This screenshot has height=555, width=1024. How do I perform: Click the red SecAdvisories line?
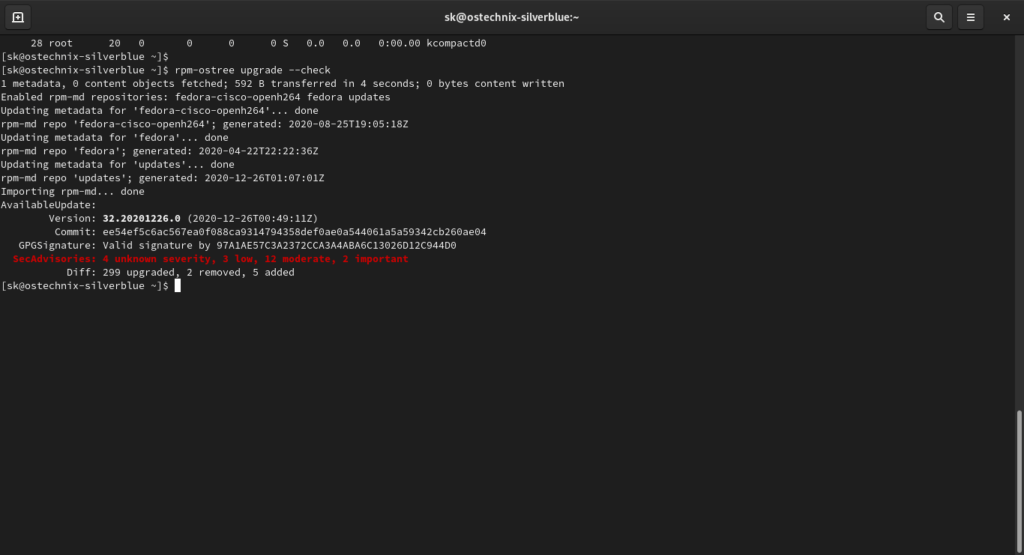point(210,259)
